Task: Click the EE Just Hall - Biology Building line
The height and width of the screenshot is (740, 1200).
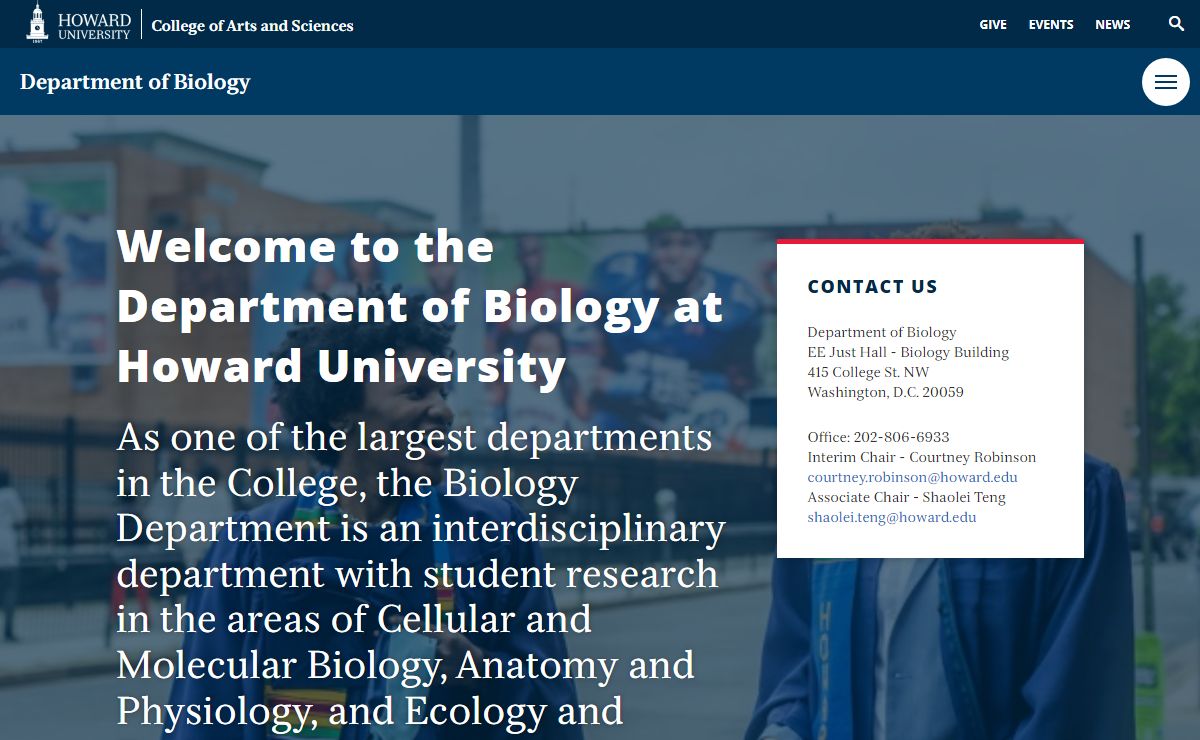Action: point(908,352)
